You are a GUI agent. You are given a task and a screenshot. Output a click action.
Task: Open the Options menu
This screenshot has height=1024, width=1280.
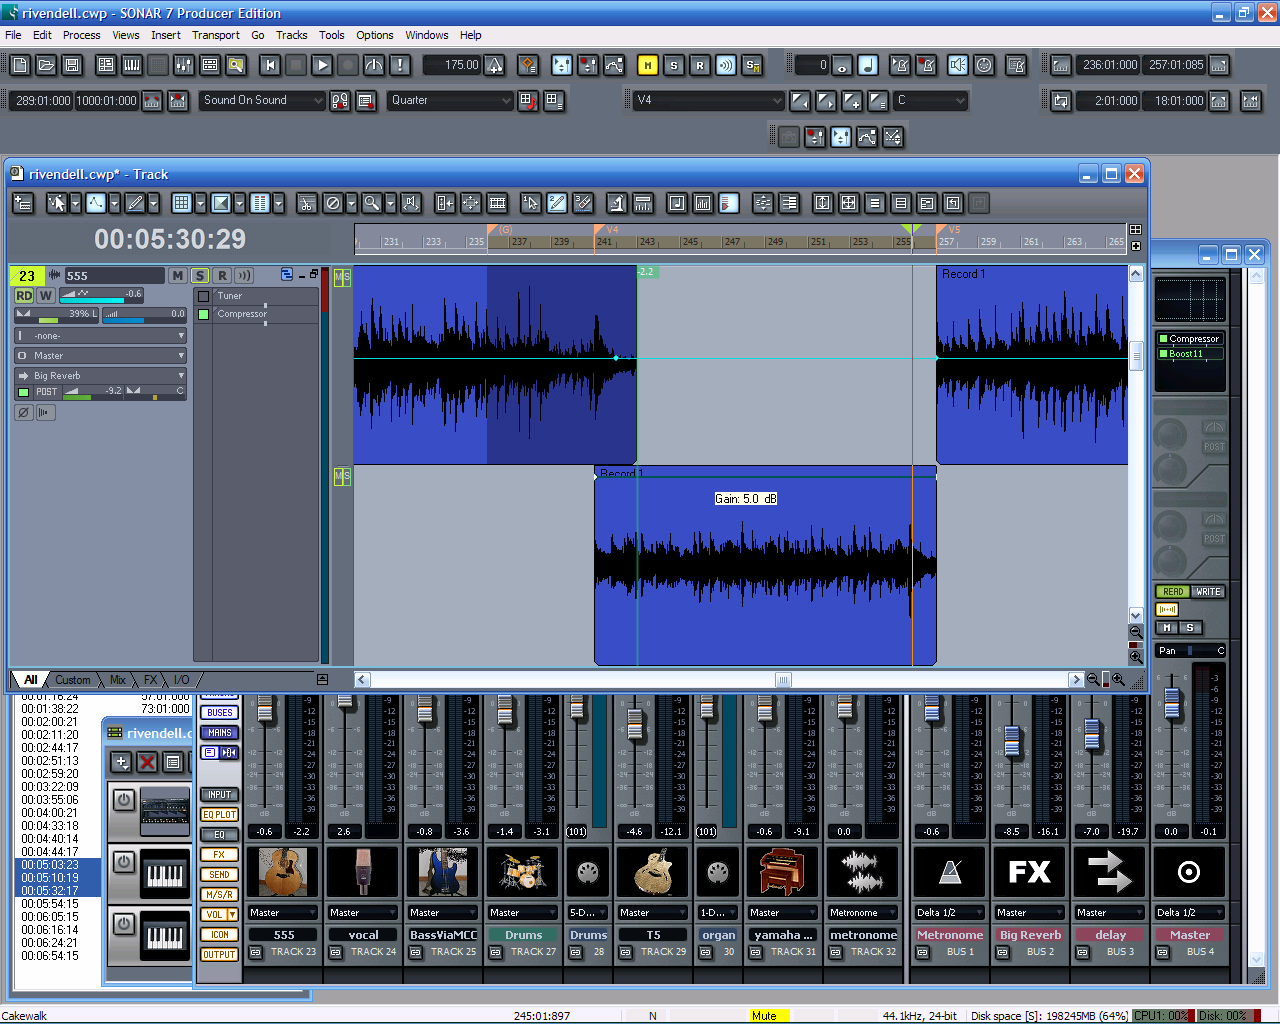click(375, 35)
